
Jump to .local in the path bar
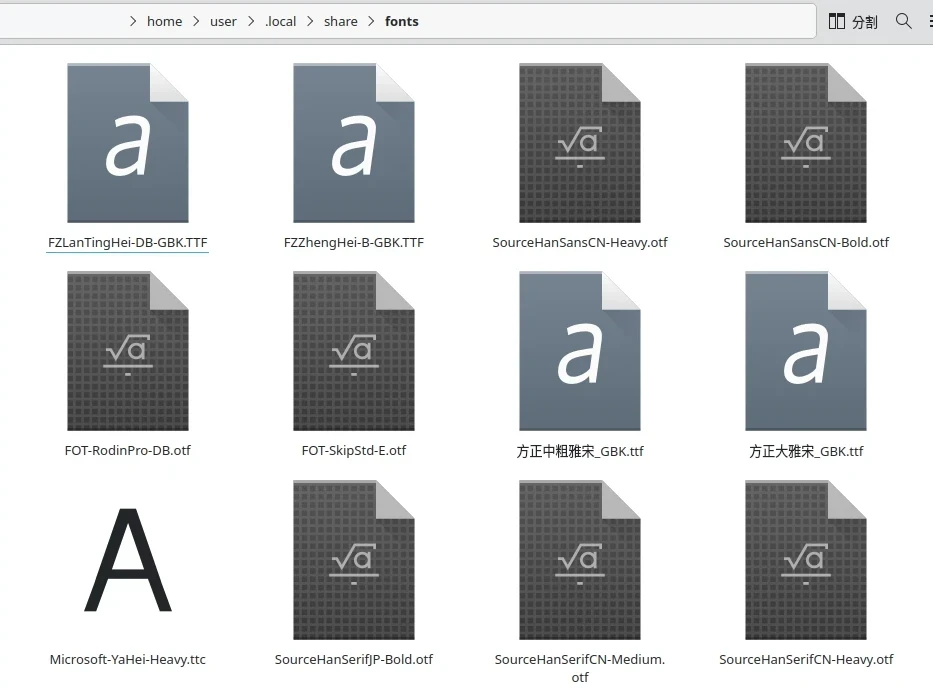click(281, 21)
